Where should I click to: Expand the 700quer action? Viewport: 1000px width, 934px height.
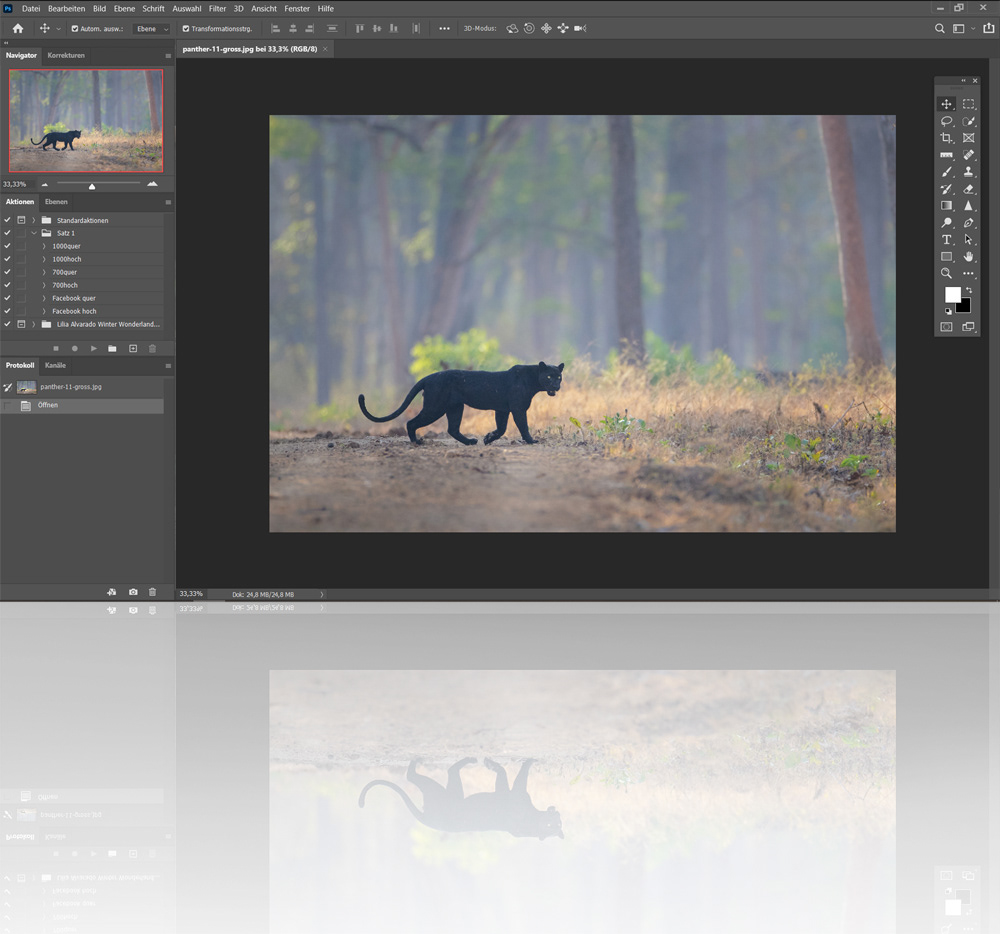tap(44, 272)
